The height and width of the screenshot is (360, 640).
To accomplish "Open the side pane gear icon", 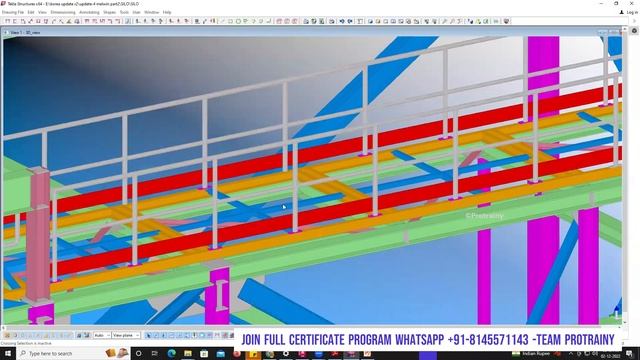I will click(x=634, y=31).
